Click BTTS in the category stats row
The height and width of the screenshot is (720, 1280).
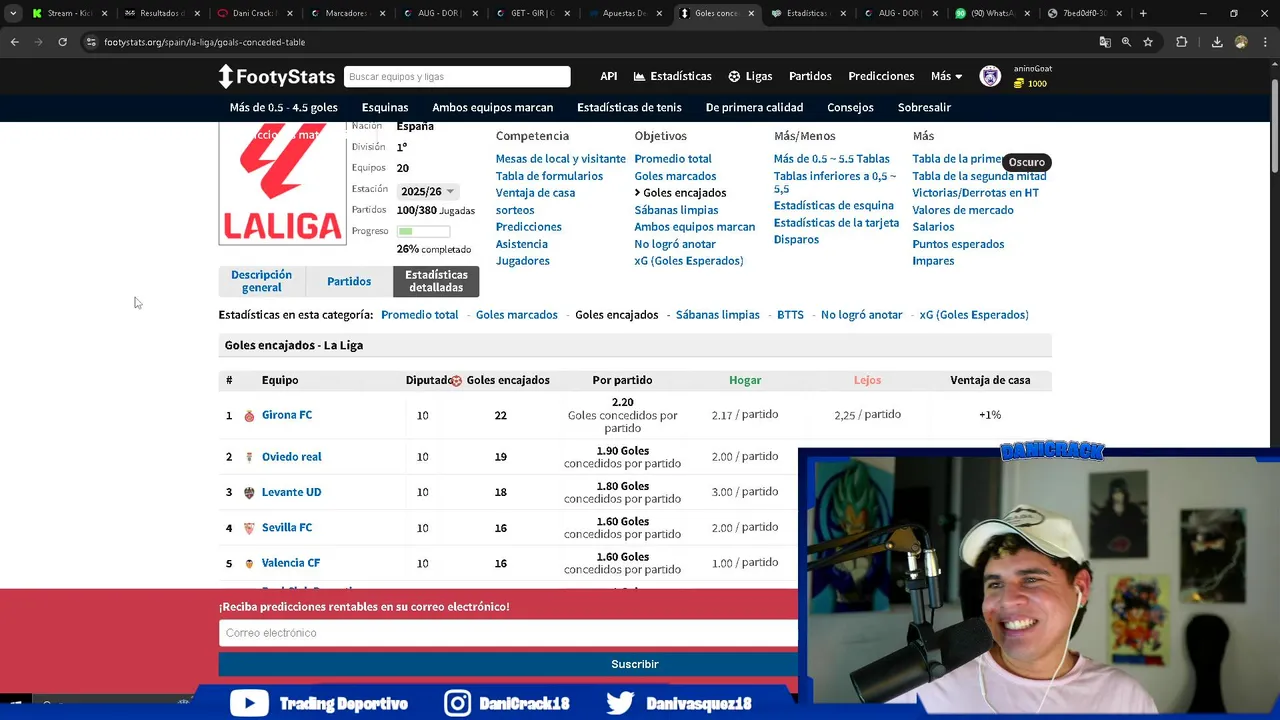click(x=790, y=315)
